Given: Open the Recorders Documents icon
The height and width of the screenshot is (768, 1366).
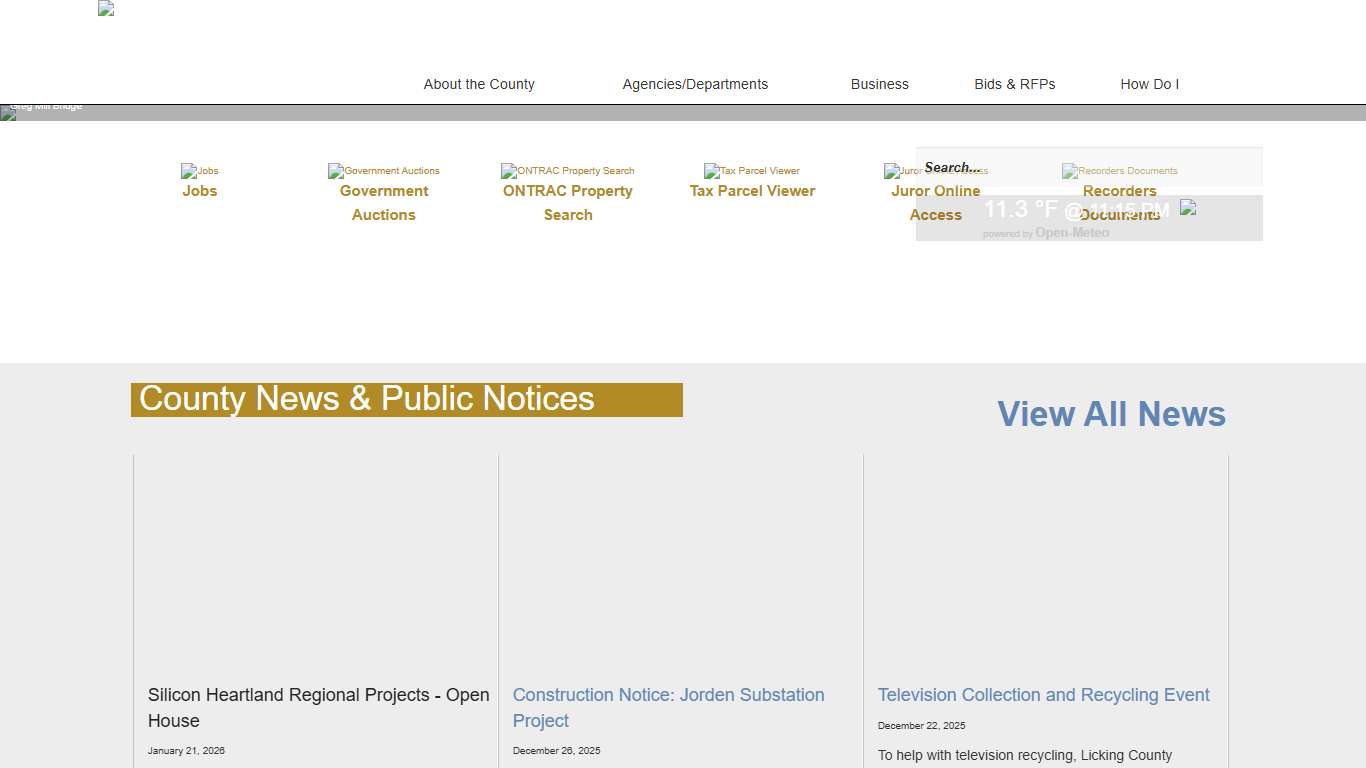Looking at the screenshot, I should 1119,171.
